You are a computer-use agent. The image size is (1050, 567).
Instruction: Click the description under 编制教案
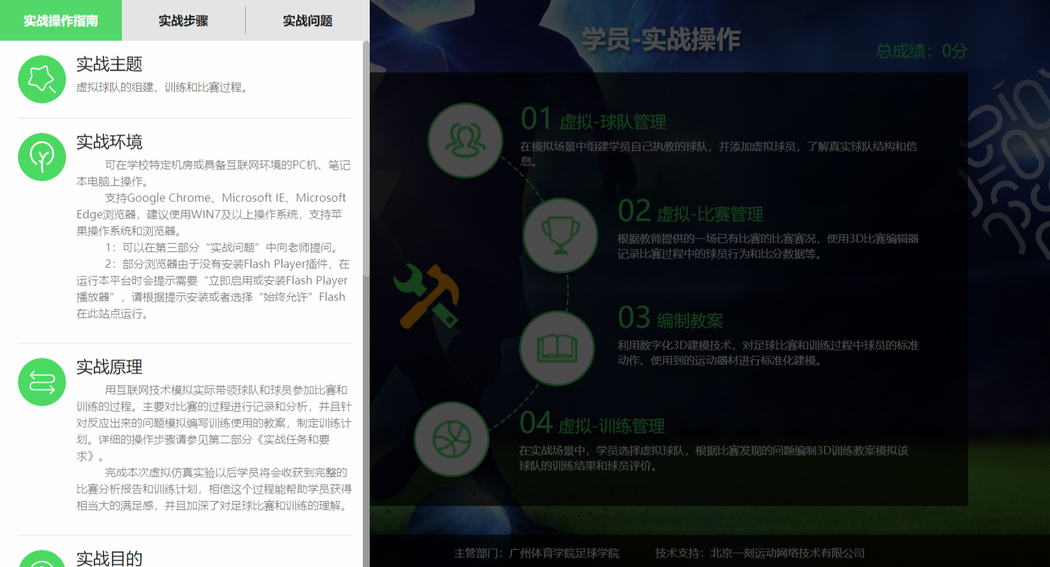(x=768, y=352)
